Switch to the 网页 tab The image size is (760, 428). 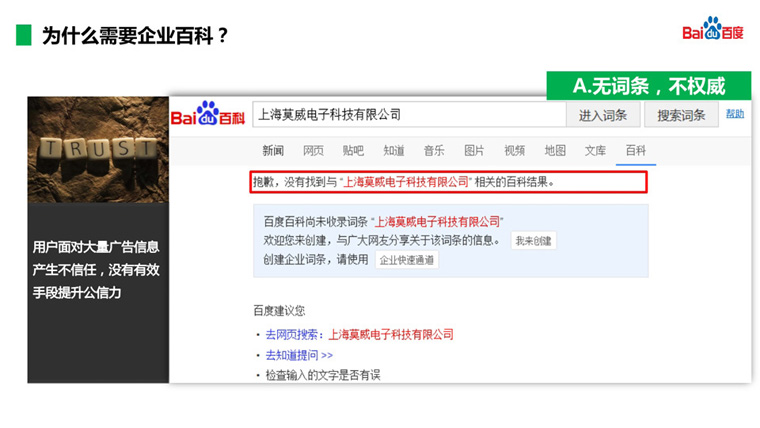(313, 151)
